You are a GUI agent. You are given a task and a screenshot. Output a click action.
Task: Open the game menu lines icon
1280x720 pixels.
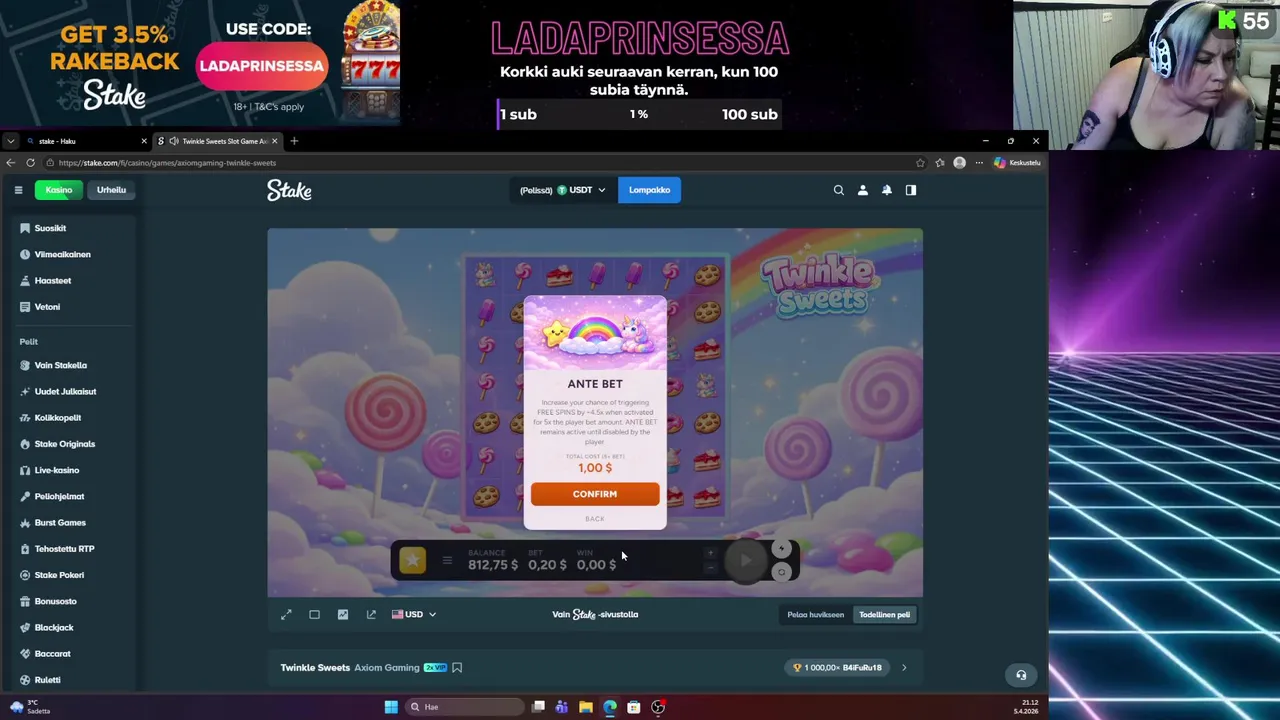pyautogui.click(x=447, y=561)
